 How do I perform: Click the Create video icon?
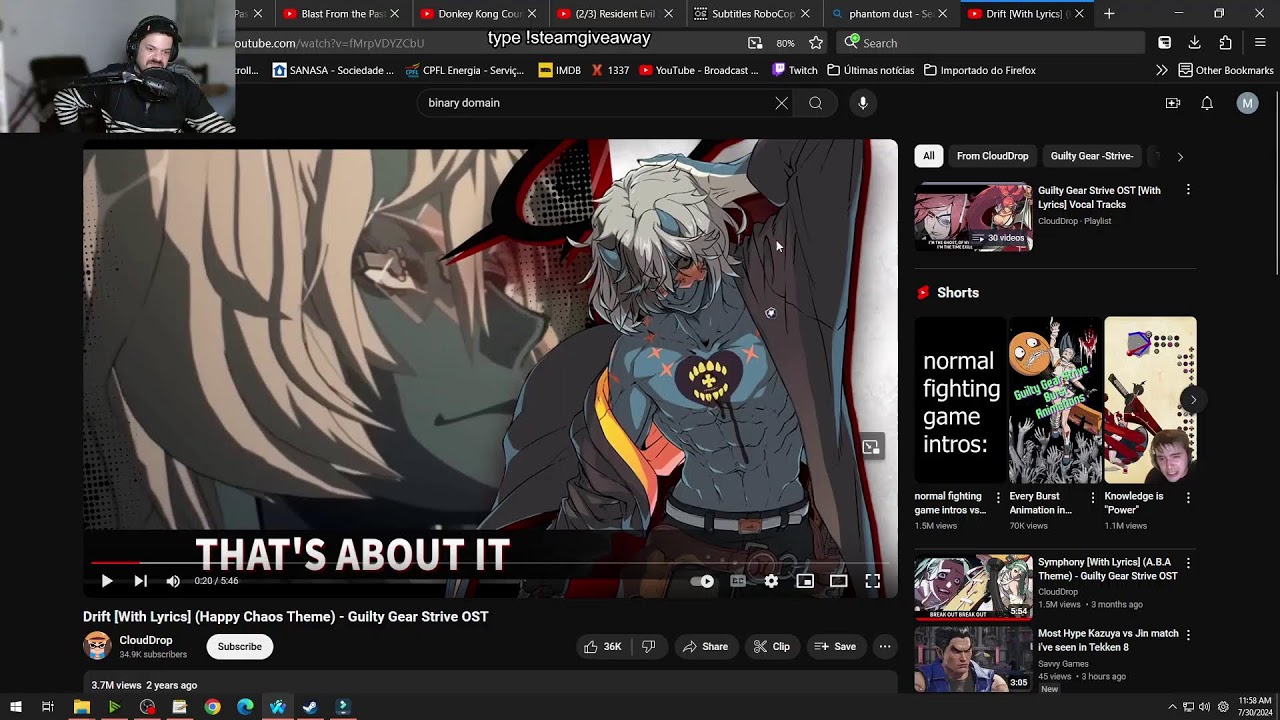point(1173,103)
